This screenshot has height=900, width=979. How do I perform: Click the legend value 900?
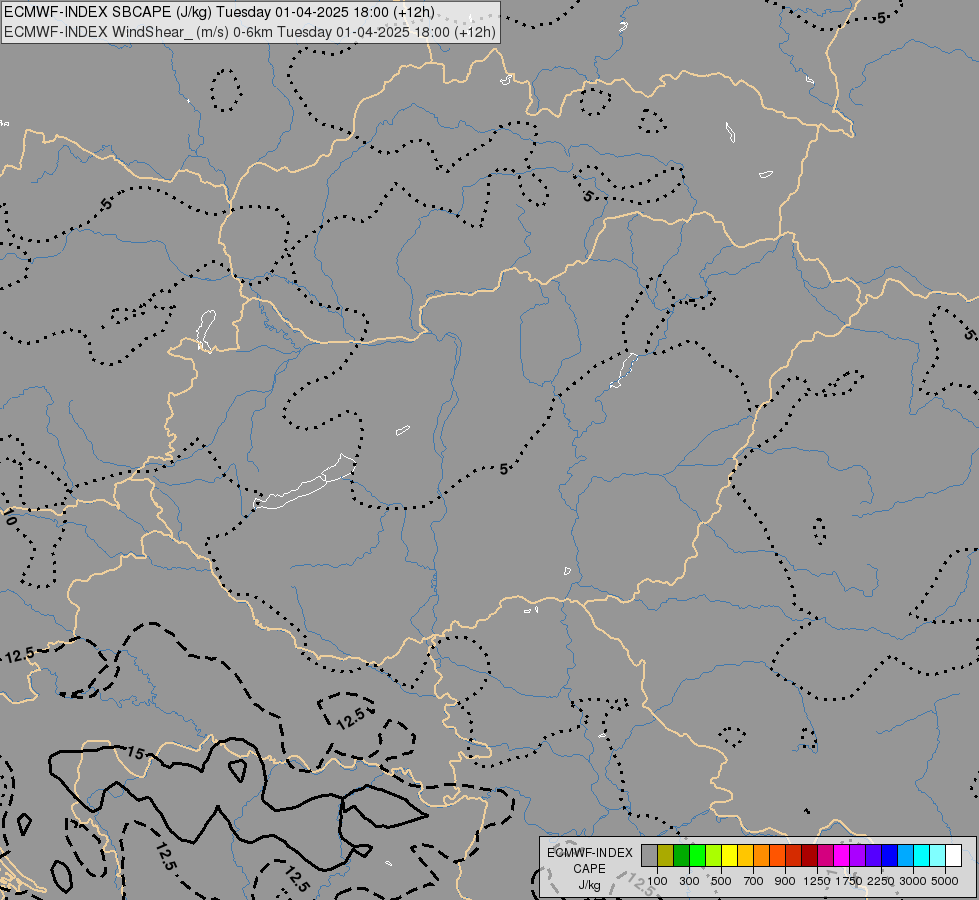pos(785,881)
